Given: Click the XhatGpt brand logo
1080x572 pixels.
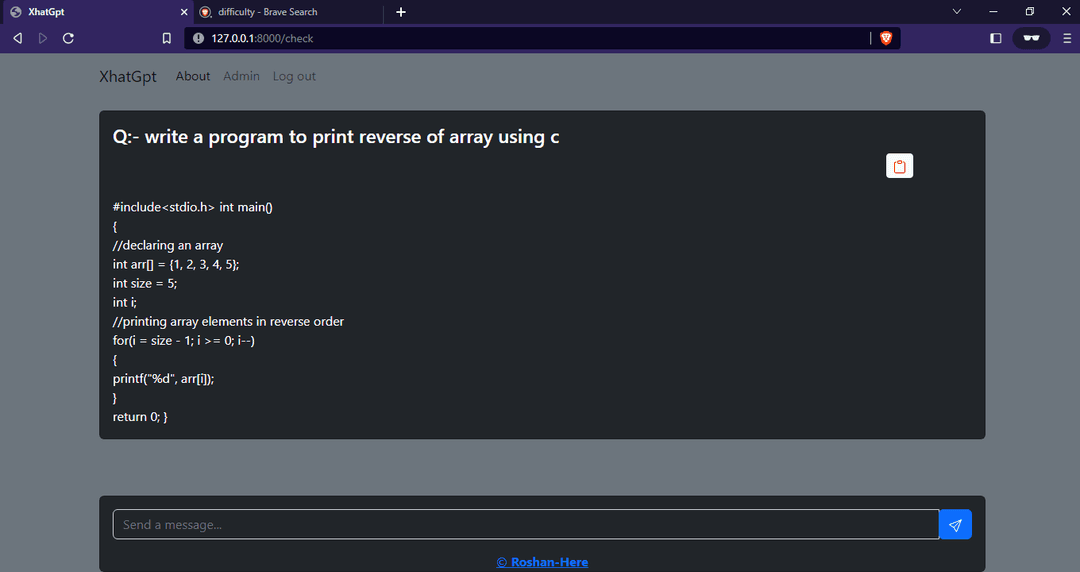Looking at the screenshot, I should coord(128,76).
